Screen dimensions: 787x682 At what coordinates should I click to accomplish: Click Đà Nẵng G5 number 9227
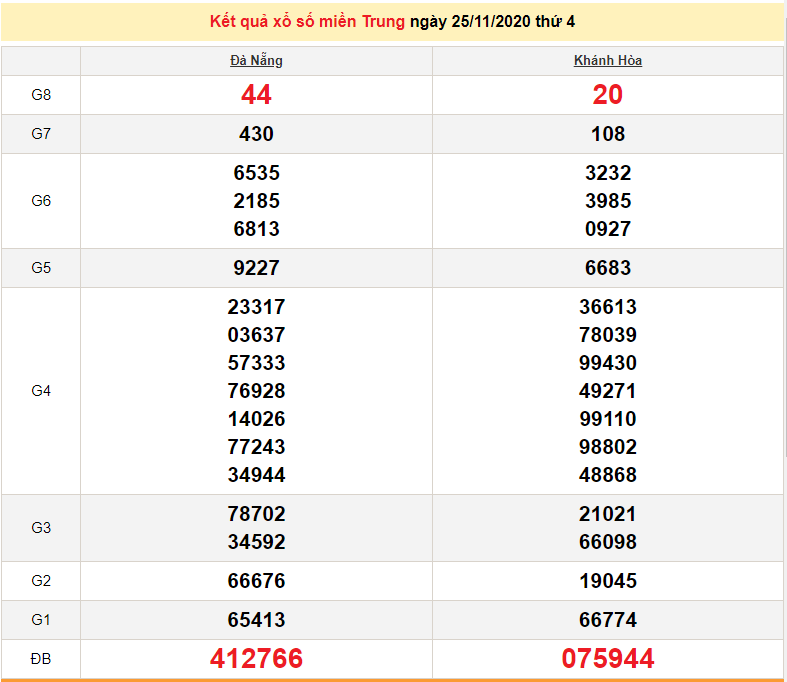click(x=256, y=268)
